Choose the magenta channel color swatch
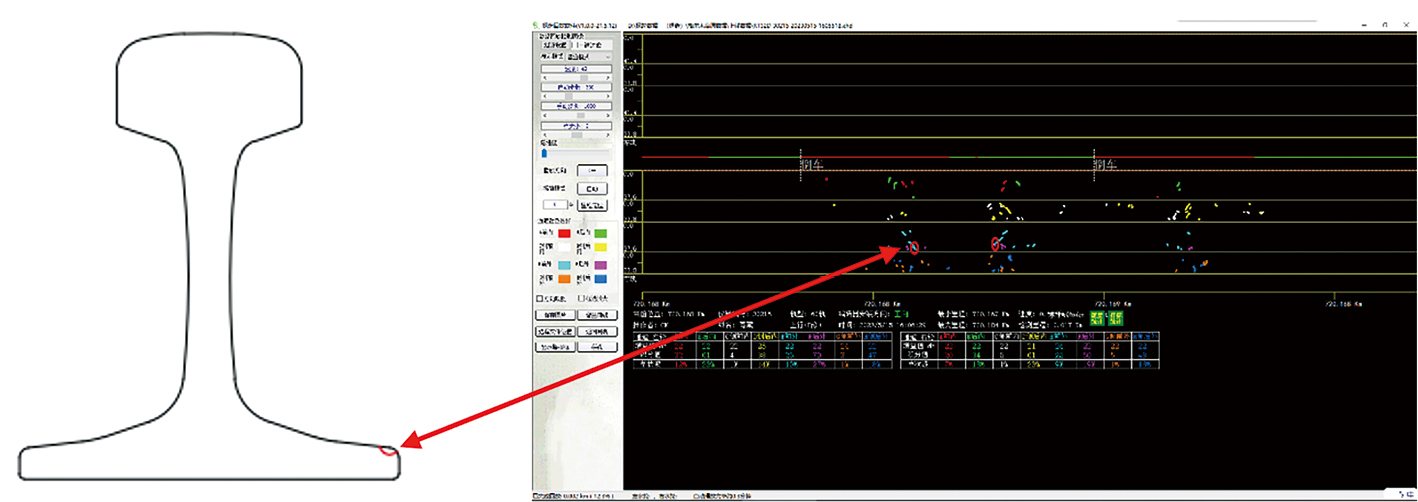This screenshot has height=502, width=1418. coord(601,264)
